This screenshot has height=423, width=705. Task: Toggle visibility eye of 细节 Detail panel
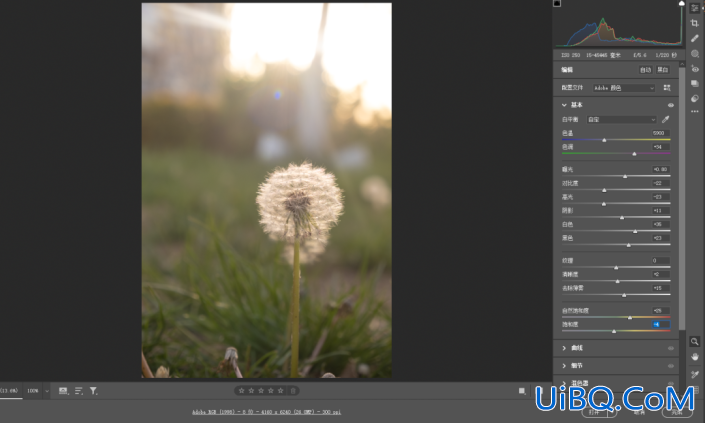pos(671,366)
